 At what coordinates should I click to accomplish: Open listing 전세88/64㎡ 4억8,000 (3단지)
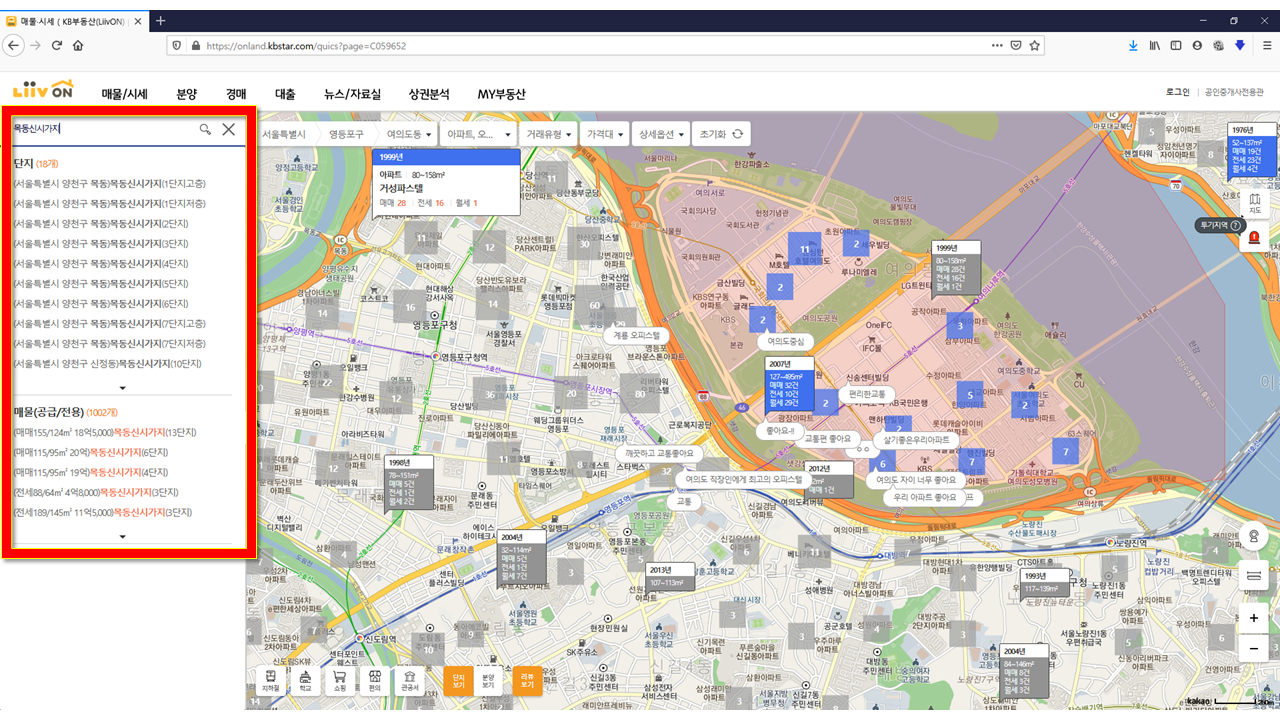95,492
